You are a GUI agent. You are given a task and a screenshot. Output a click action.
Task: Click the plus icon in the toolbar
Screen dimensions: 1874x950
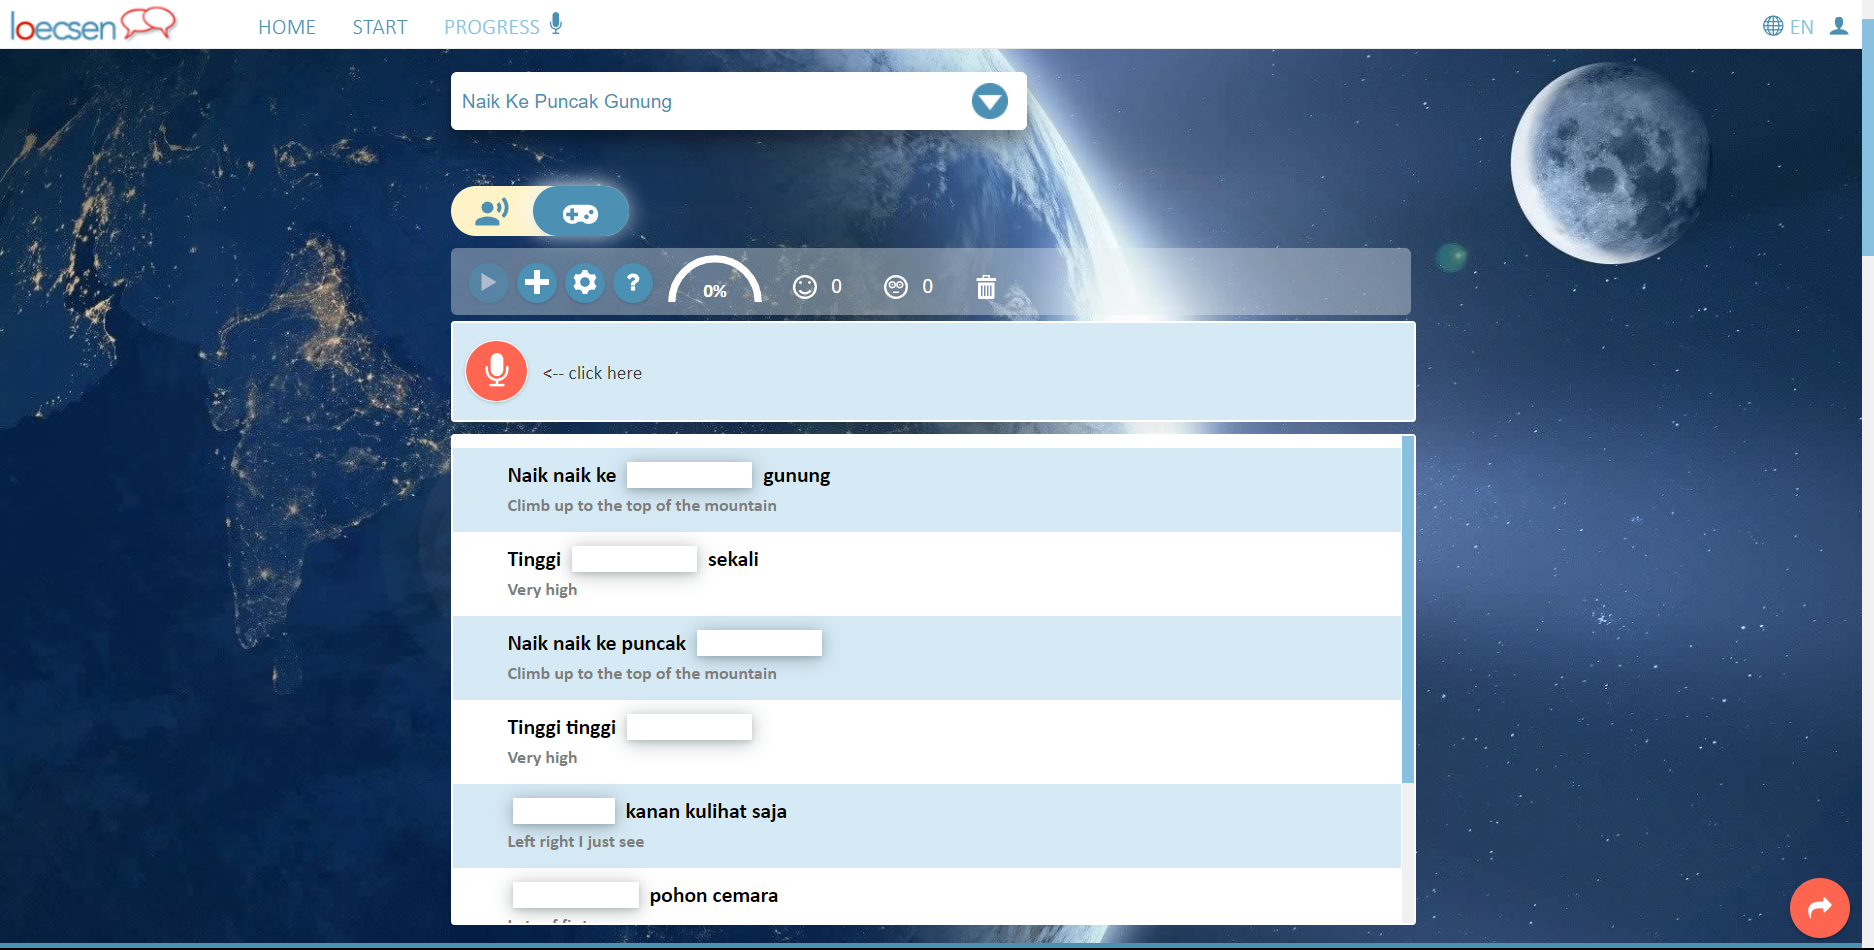tap(537, 283)
